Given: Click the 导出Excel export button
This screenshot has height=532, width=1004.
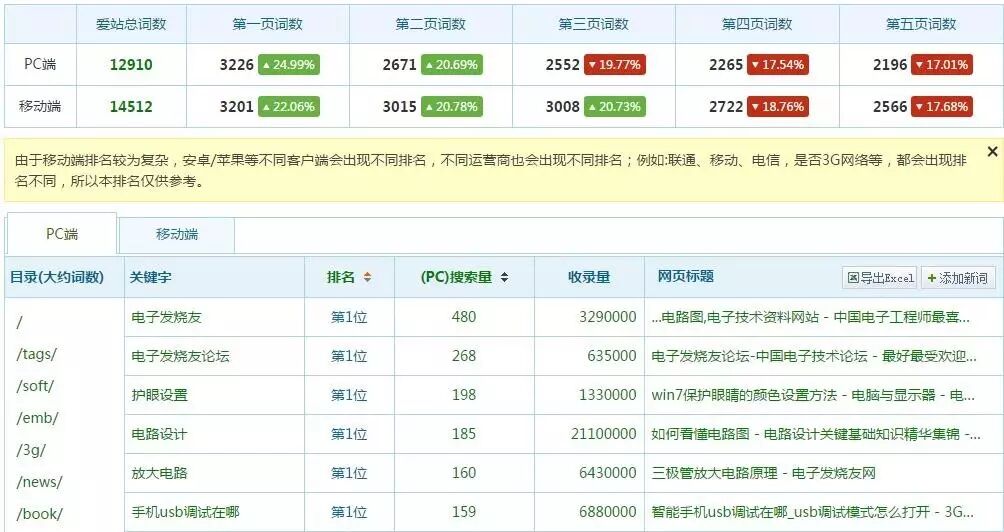Looking at the screenshot, I should [880, 278].
